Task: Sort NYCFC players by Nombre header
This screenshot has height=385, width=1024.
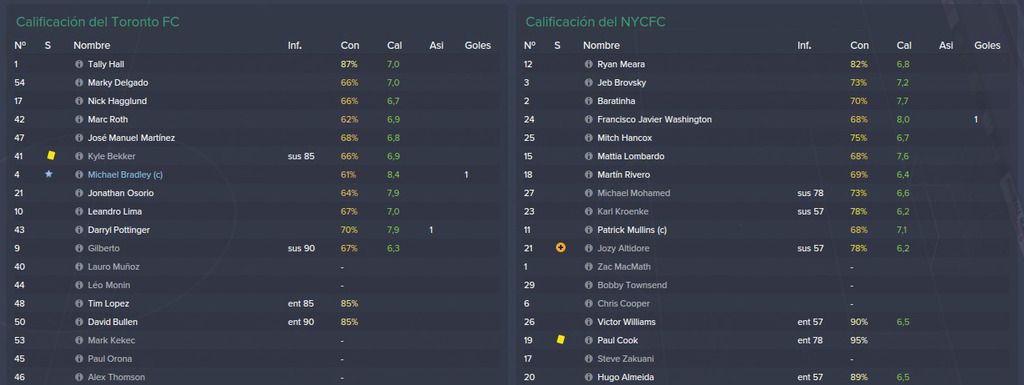Action: [x=601, y=46]
